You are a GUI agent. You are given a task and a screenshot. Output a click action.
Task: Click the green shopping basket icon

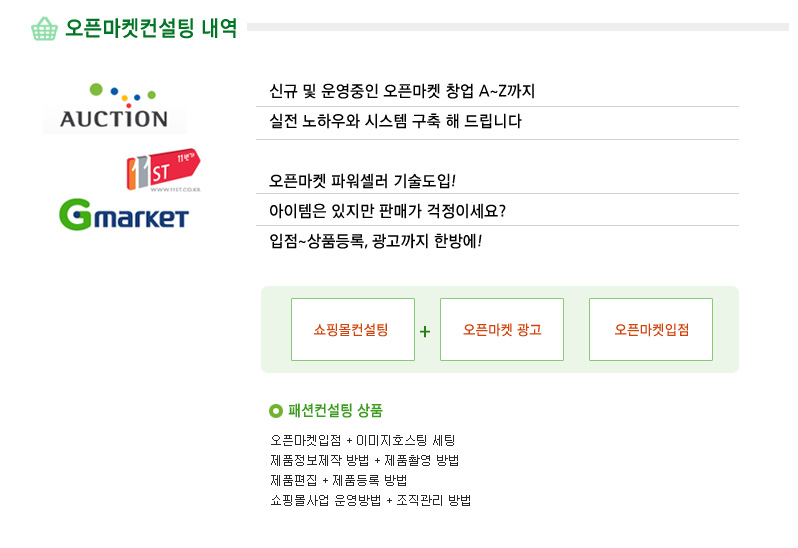pos(44,28)
